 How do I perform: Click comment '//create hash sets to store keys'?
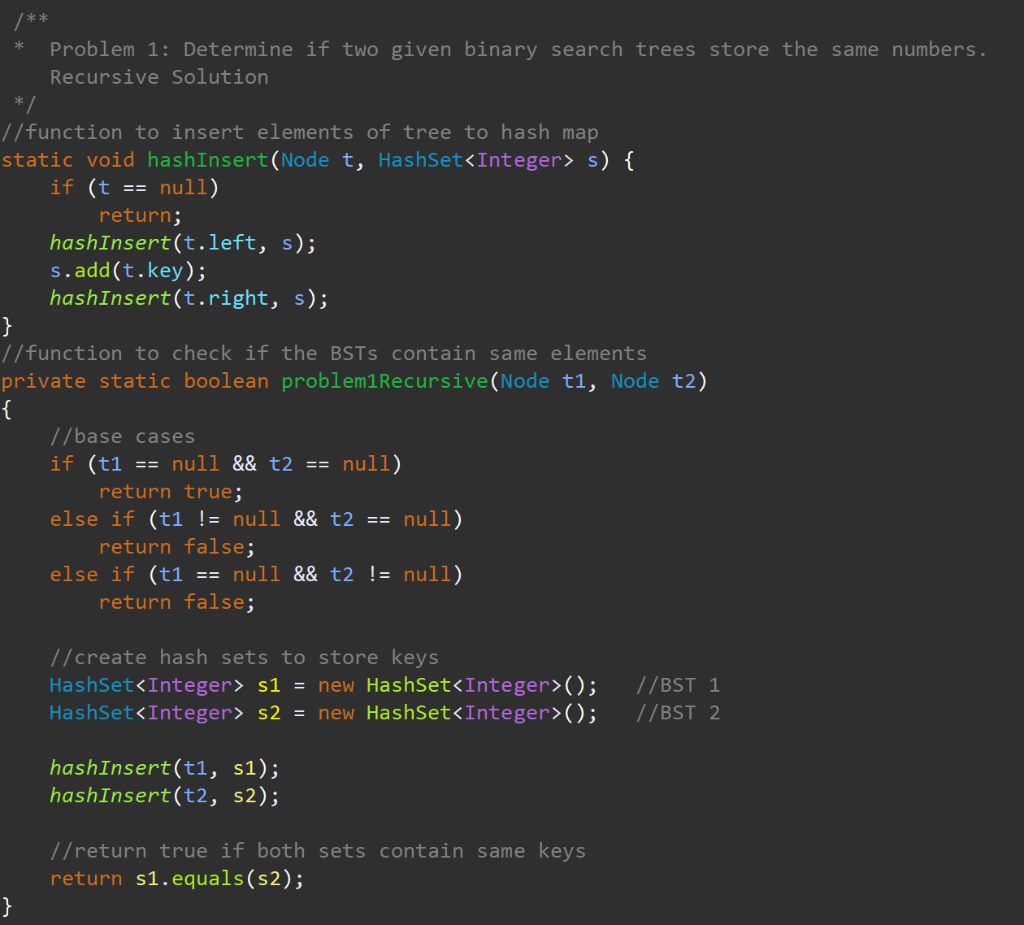click(244, 657)
